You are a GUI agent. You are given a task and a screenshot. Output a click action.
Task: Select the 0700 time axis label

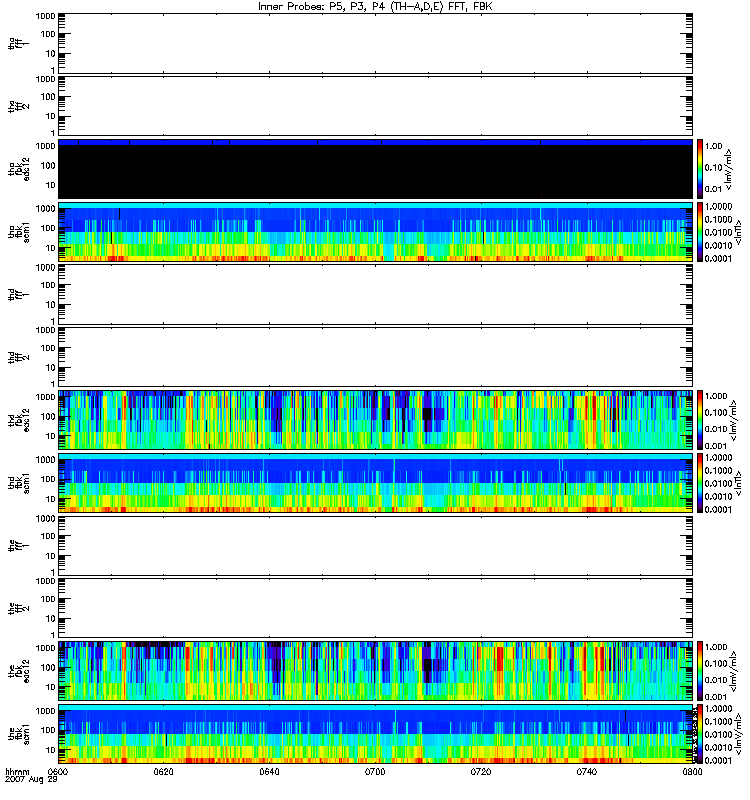[x=375, y=772]
